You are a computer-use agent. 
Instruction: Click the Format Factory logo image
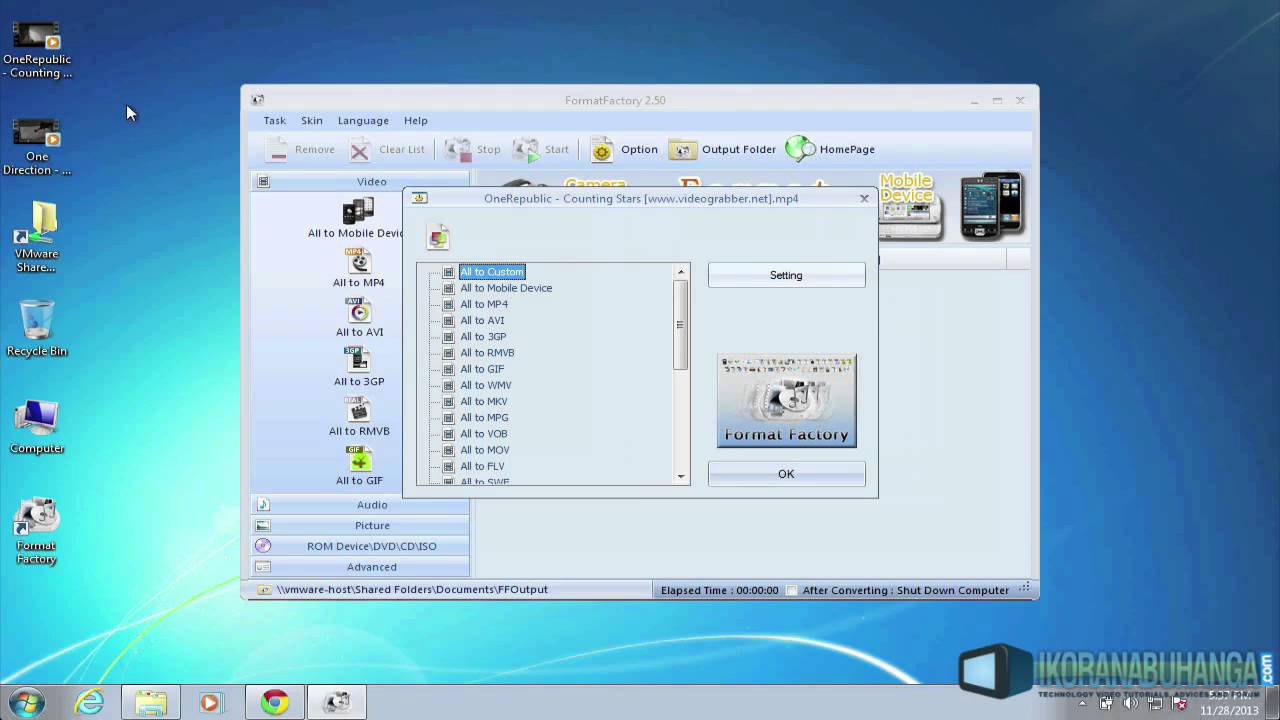[786, 401]
